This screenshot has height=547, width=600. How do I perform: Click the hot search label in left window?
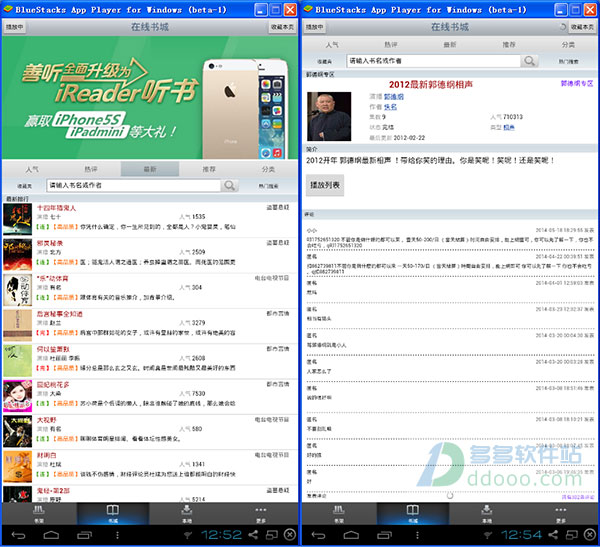pyautogui.click(x=268, y=186)
